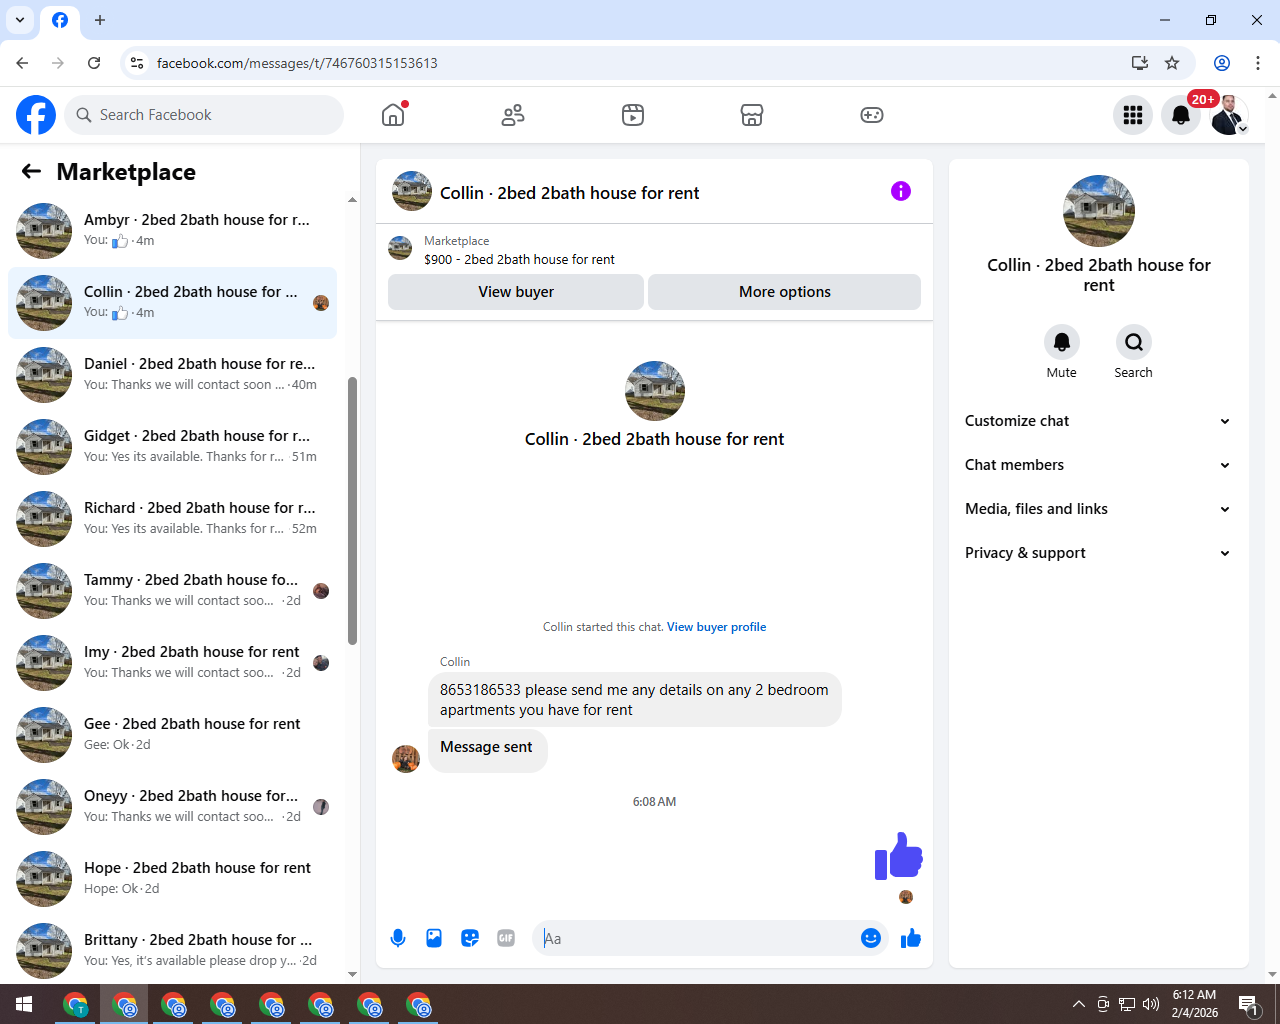The width and height of the screenshot is (1280, 1024).
Task: Select Collin's message with phone number
Action: [x=634, y=700]
